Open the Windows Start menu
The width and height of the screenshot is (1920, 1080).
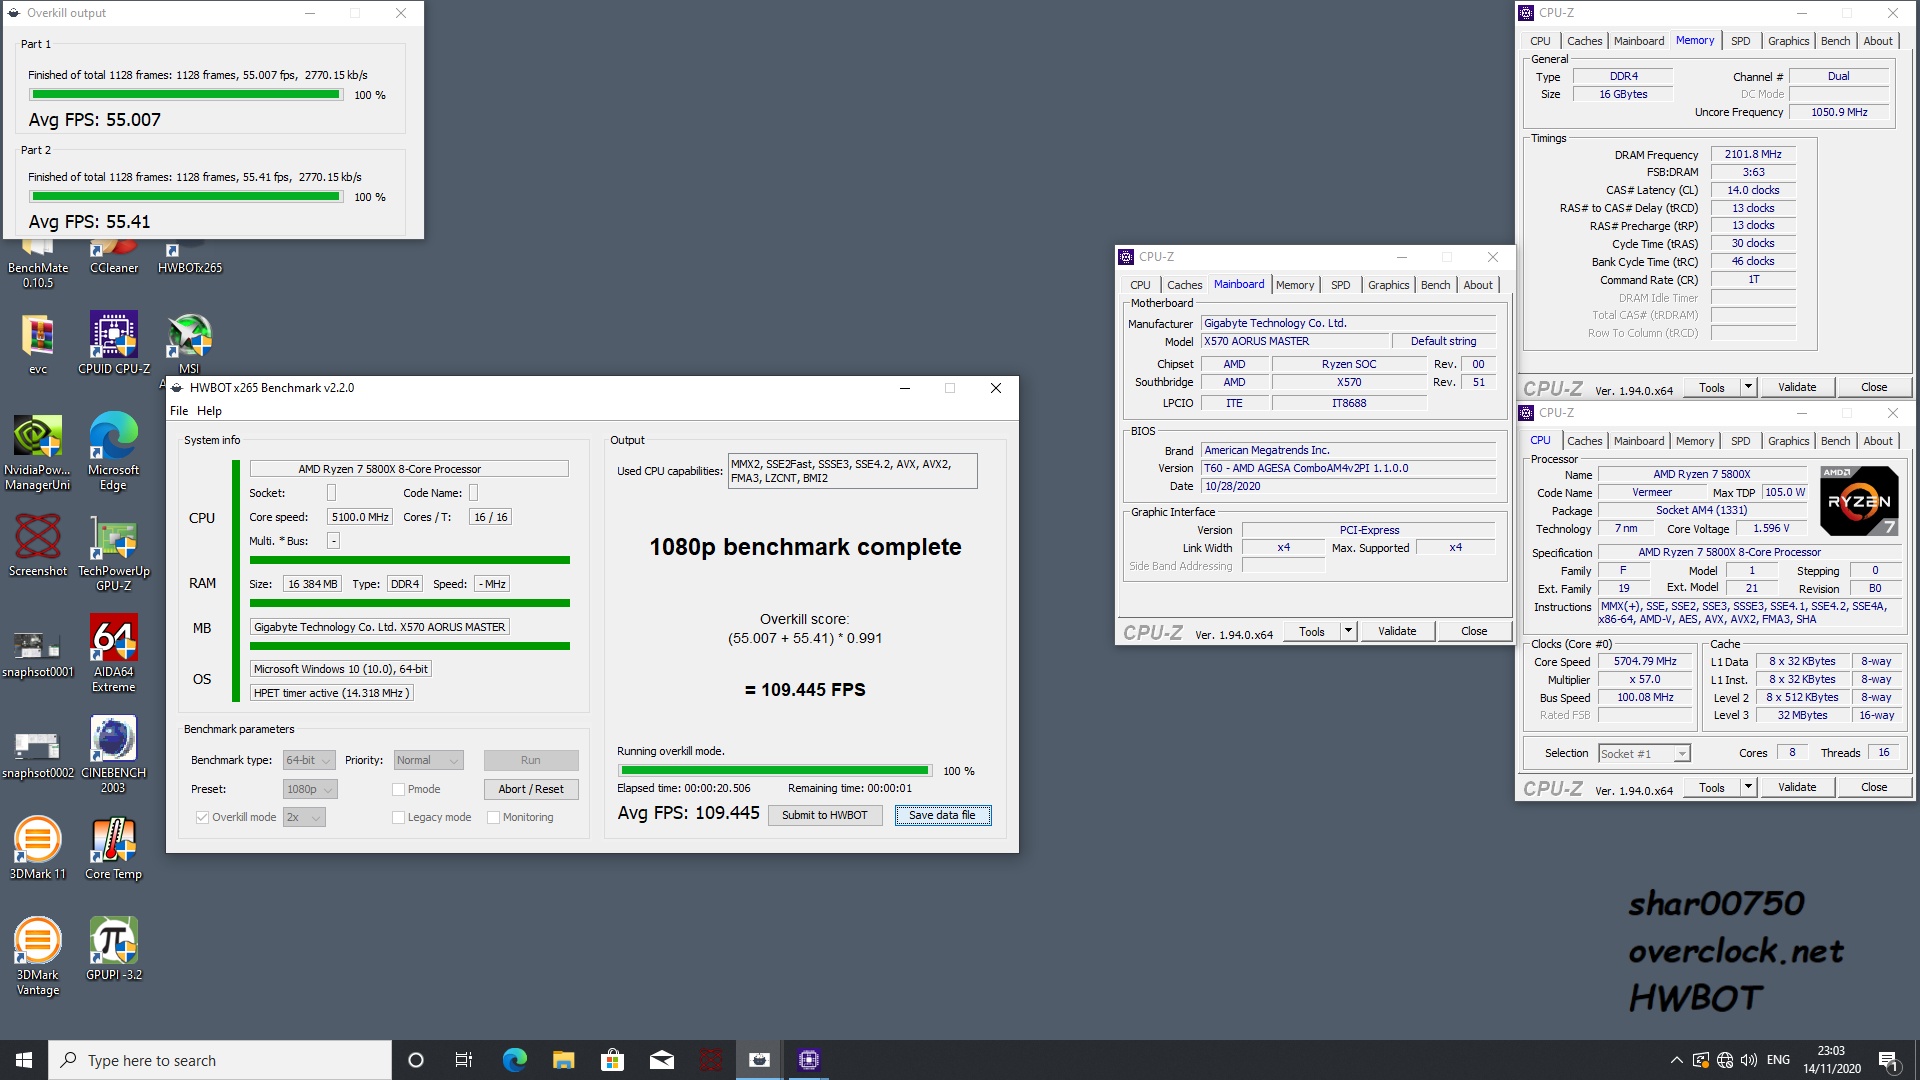24,1060
